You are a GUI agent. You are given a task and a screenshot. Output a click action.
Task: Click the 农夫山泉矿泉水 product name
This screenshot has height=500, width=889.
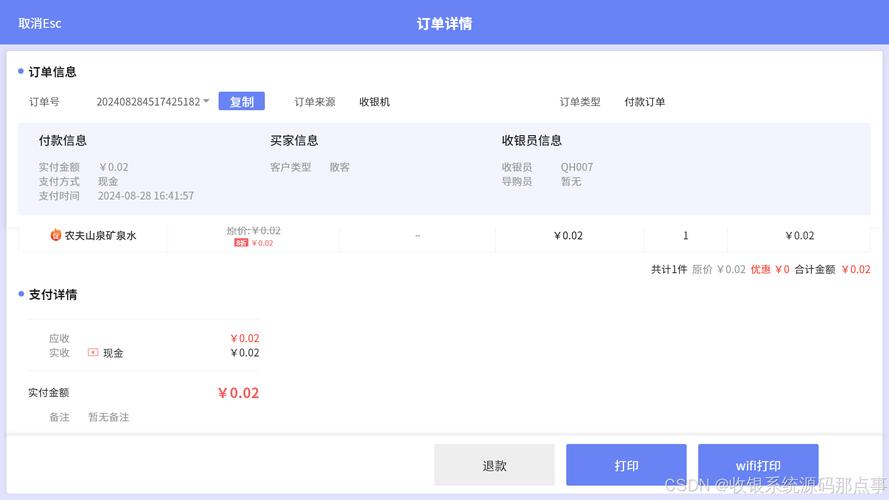100,236
